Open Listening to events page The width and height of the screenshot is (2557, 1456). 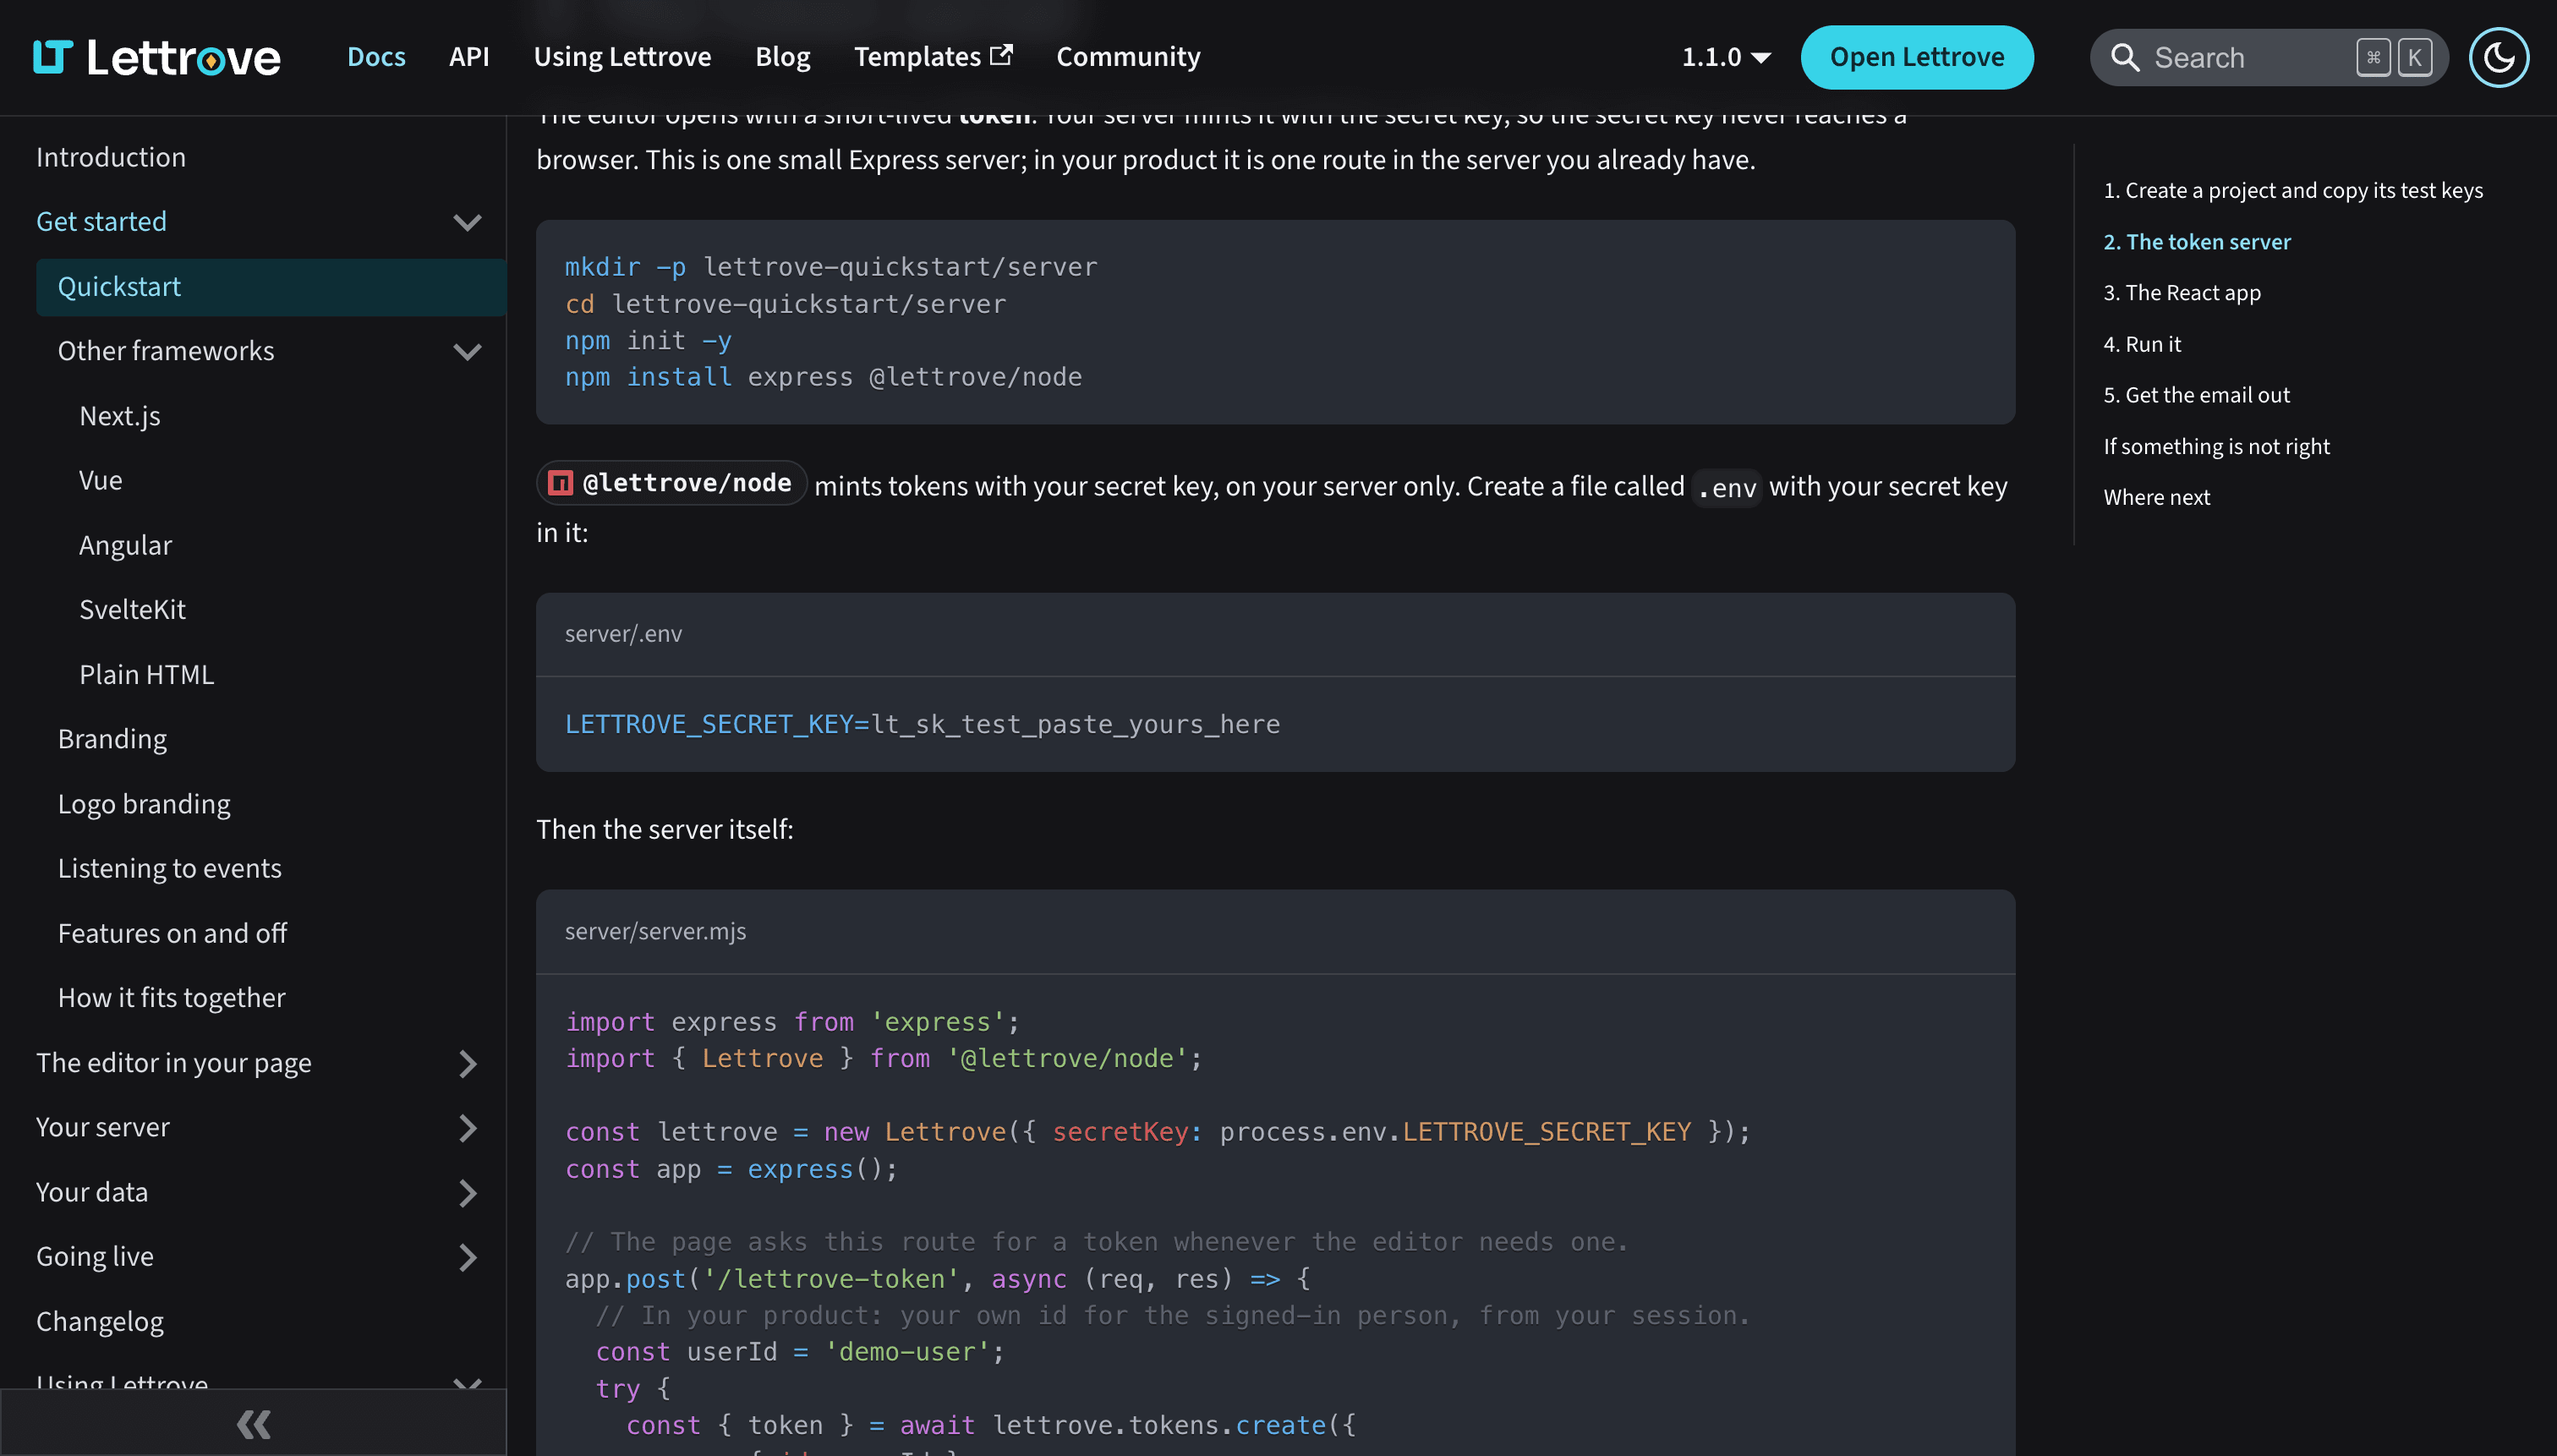[x=170, y=868]
